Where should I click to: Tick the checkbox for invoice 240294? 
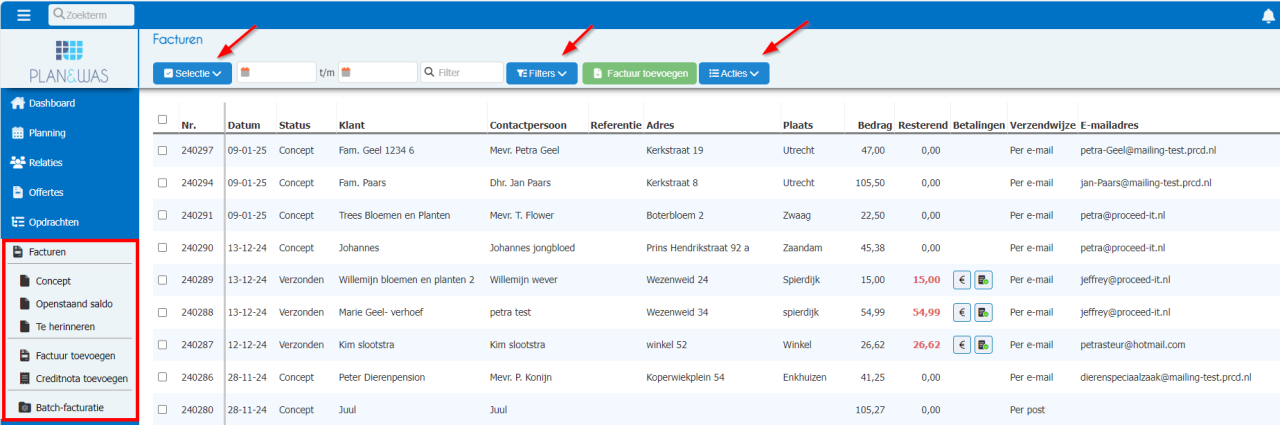(x=163, y=183)
